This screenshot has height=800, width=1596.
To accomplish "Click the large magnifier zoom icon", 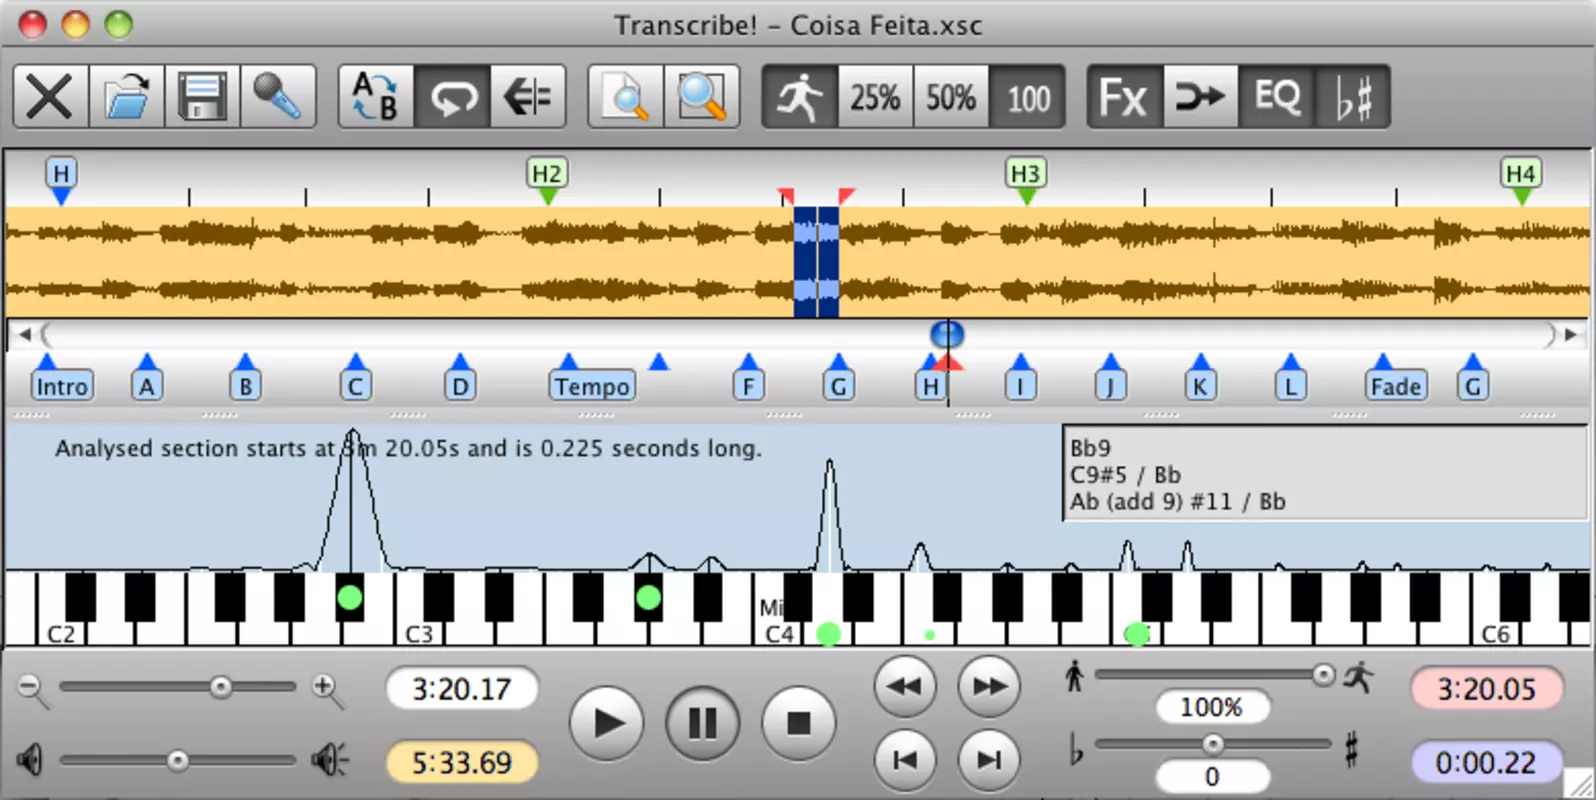I will (x=702, y=97).
